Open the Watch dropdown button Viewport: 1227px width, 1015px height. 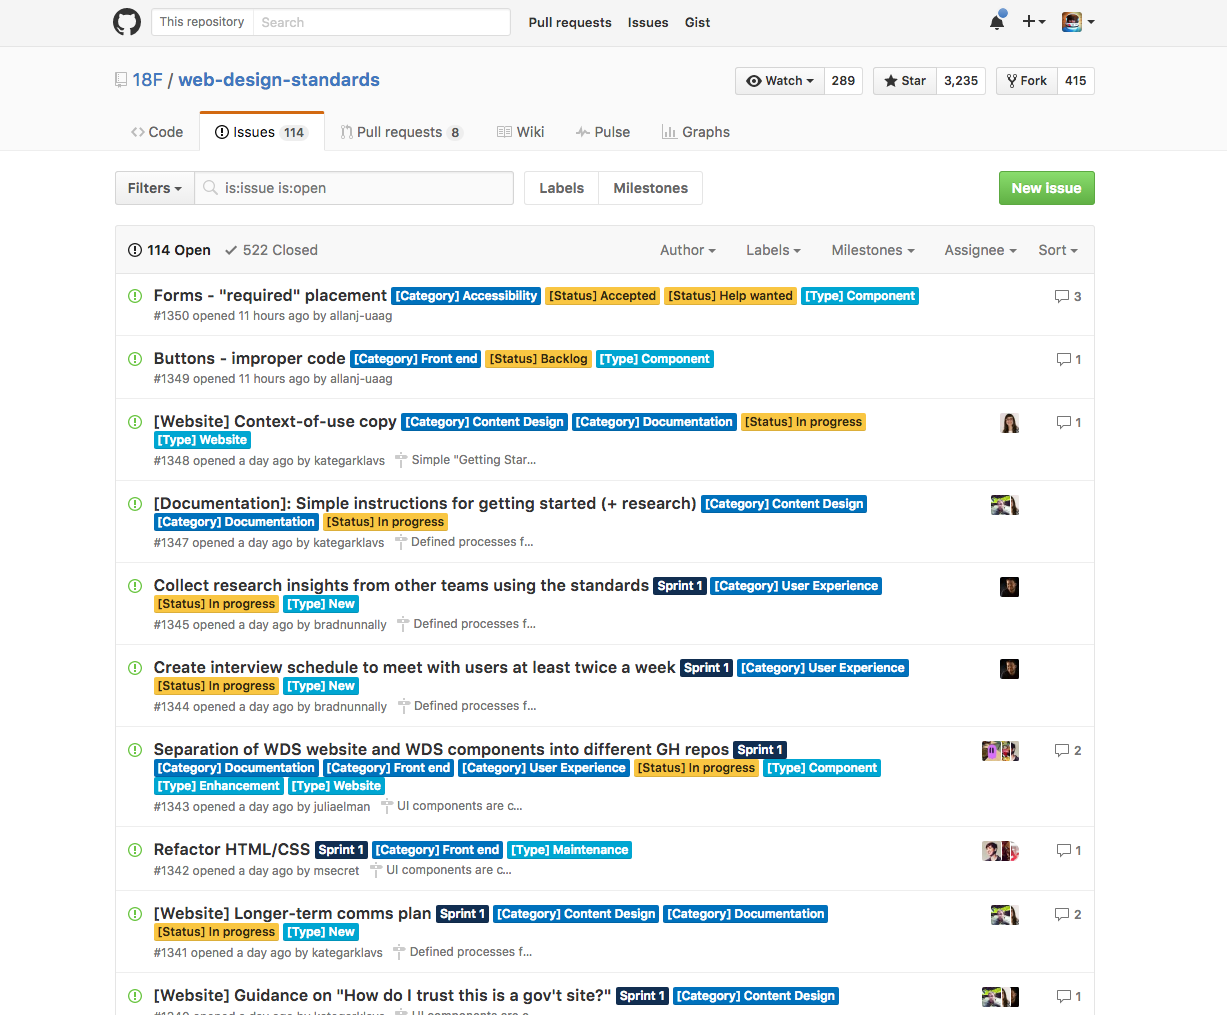(779, 81)
